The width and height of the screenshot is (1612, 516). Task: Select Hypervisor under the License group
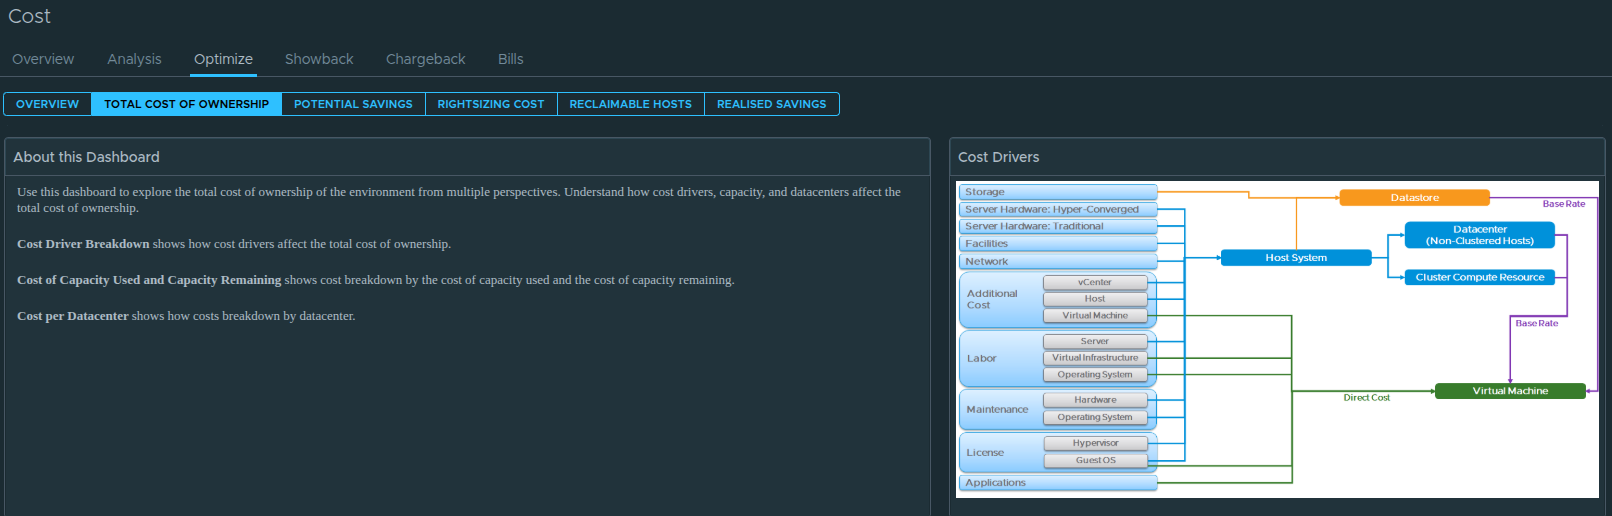[1095, 443]
